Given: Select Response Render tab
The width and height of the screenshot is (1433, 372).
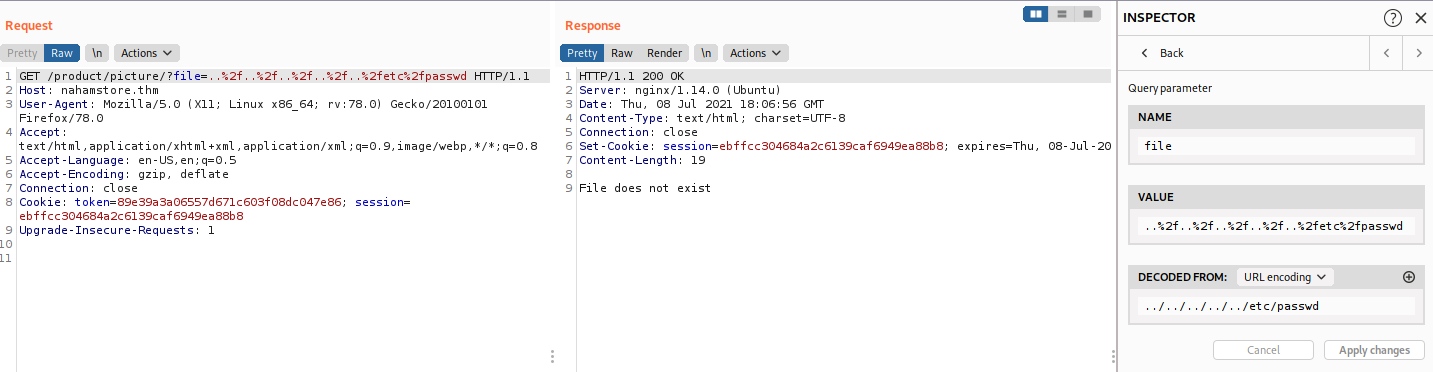Looking at the screenshot, I should tap(665, 53).
